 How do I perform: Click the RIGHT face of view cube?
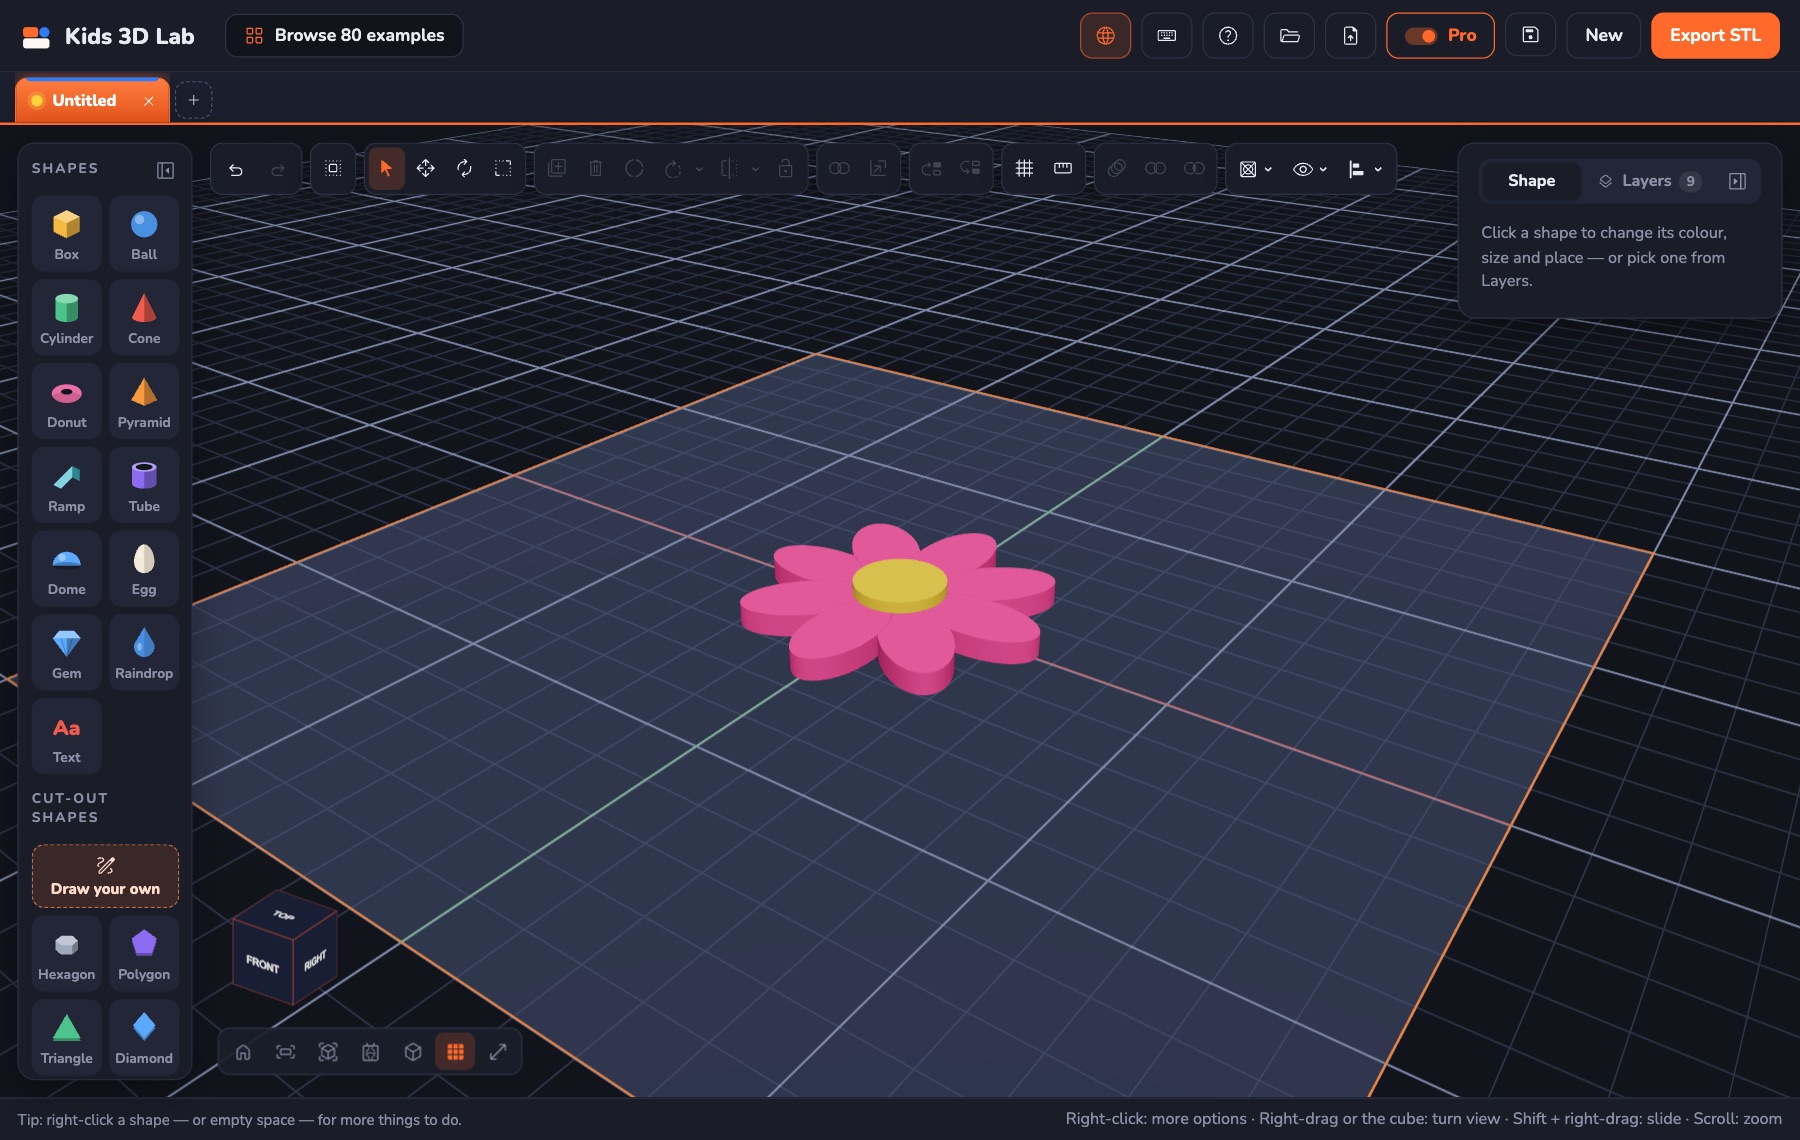tap(315, 960)
